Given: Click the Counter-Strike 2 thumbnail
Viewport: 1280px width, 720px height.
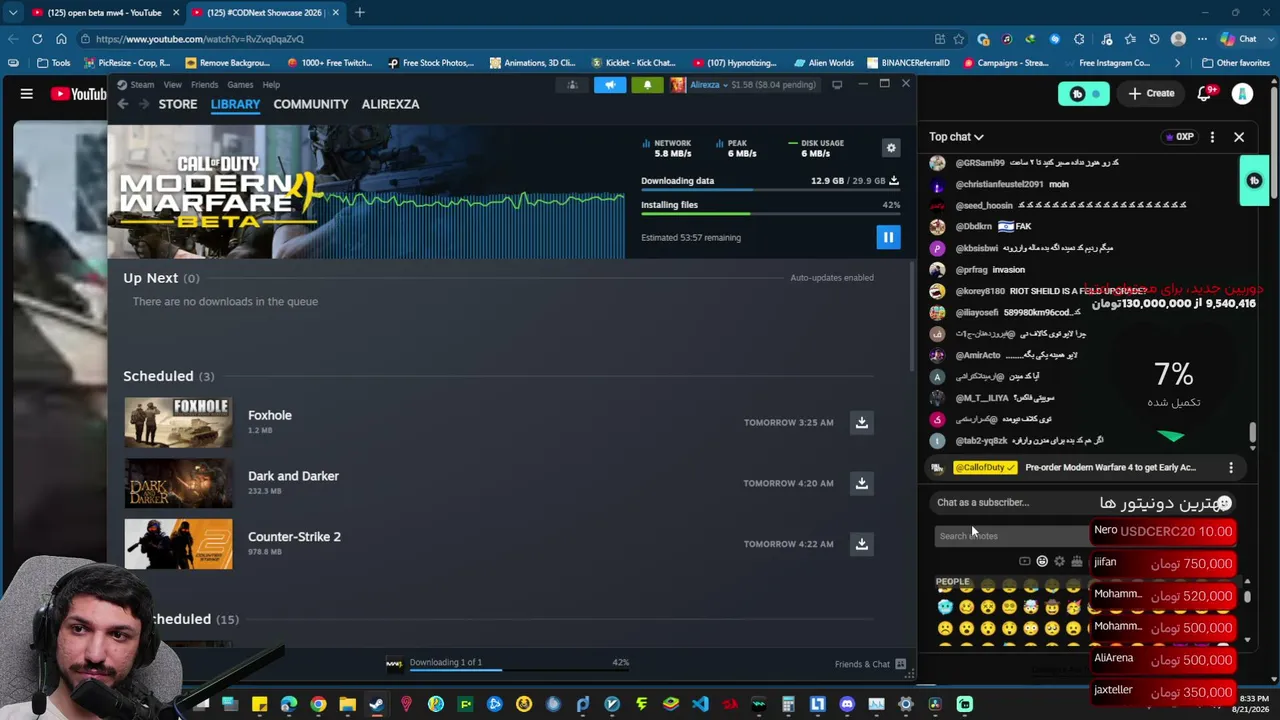Looking at the screenshot, I should click(x=178, y=544).
